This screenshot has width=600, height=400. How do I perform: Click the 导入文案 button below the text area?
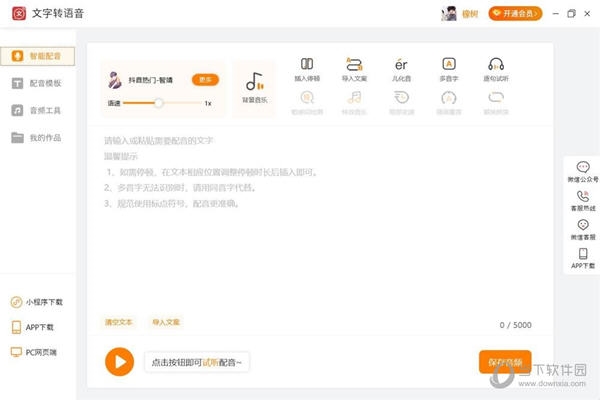tap(166, 322)
